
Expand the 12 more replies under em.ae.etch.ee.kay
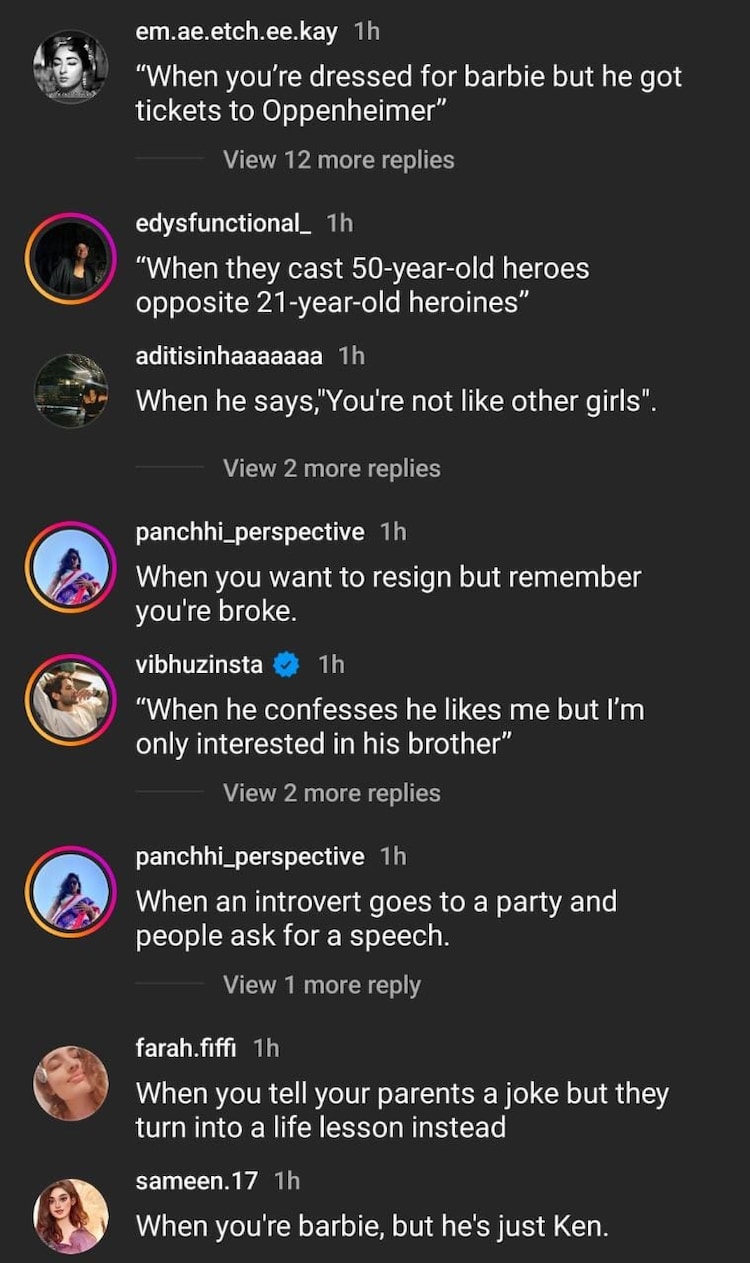coord(338,159)
